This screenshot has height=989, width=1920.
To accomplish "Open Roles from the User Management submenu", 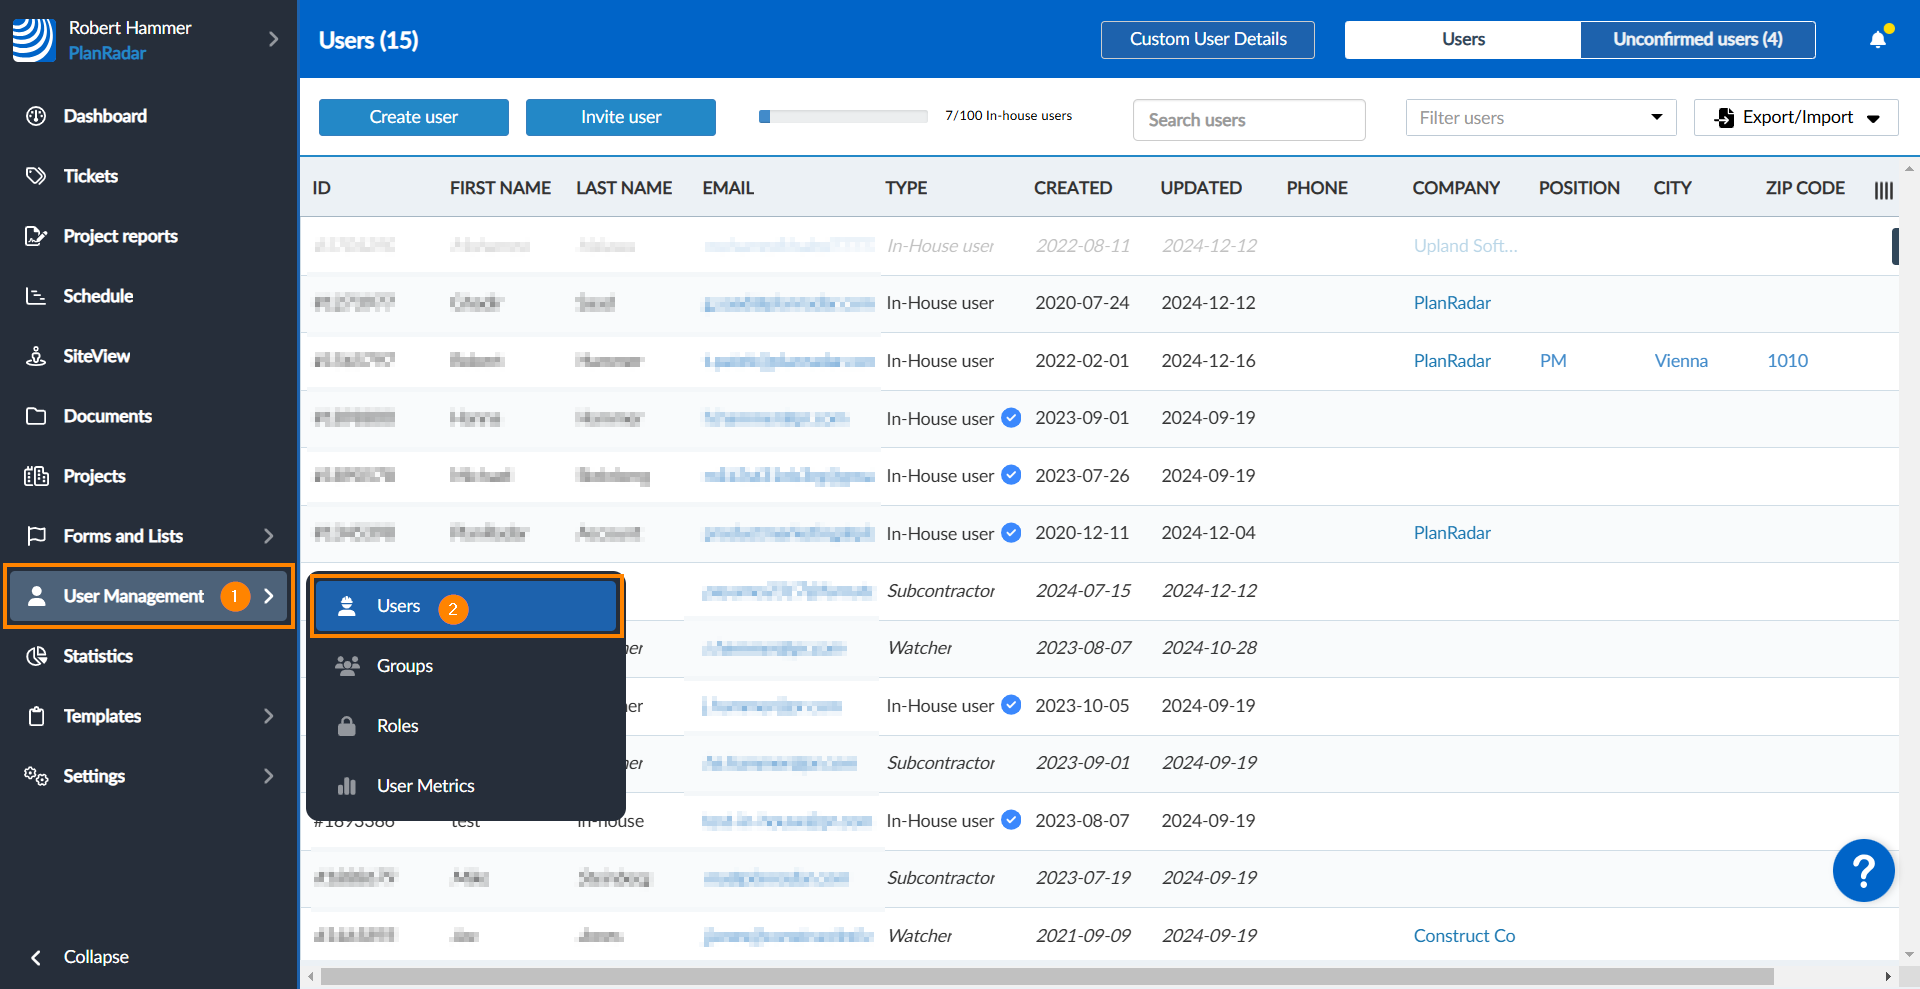I will (397, 726).
